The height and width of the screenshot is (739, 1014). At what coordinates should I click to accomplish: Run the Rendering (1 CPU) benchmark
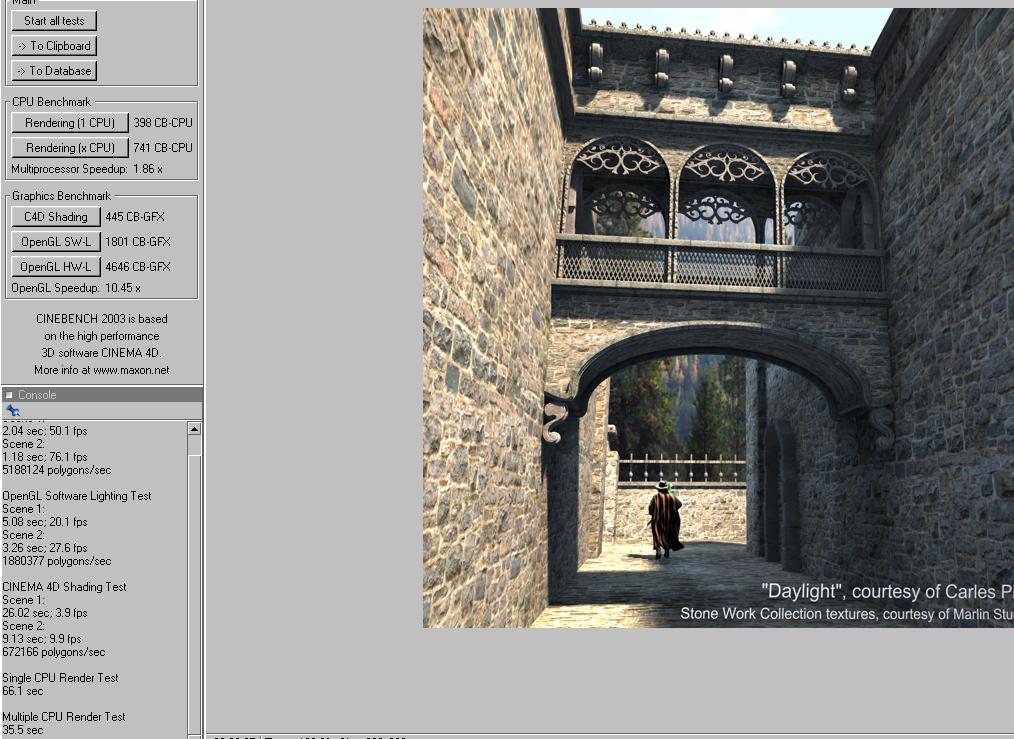pos(70,123)
